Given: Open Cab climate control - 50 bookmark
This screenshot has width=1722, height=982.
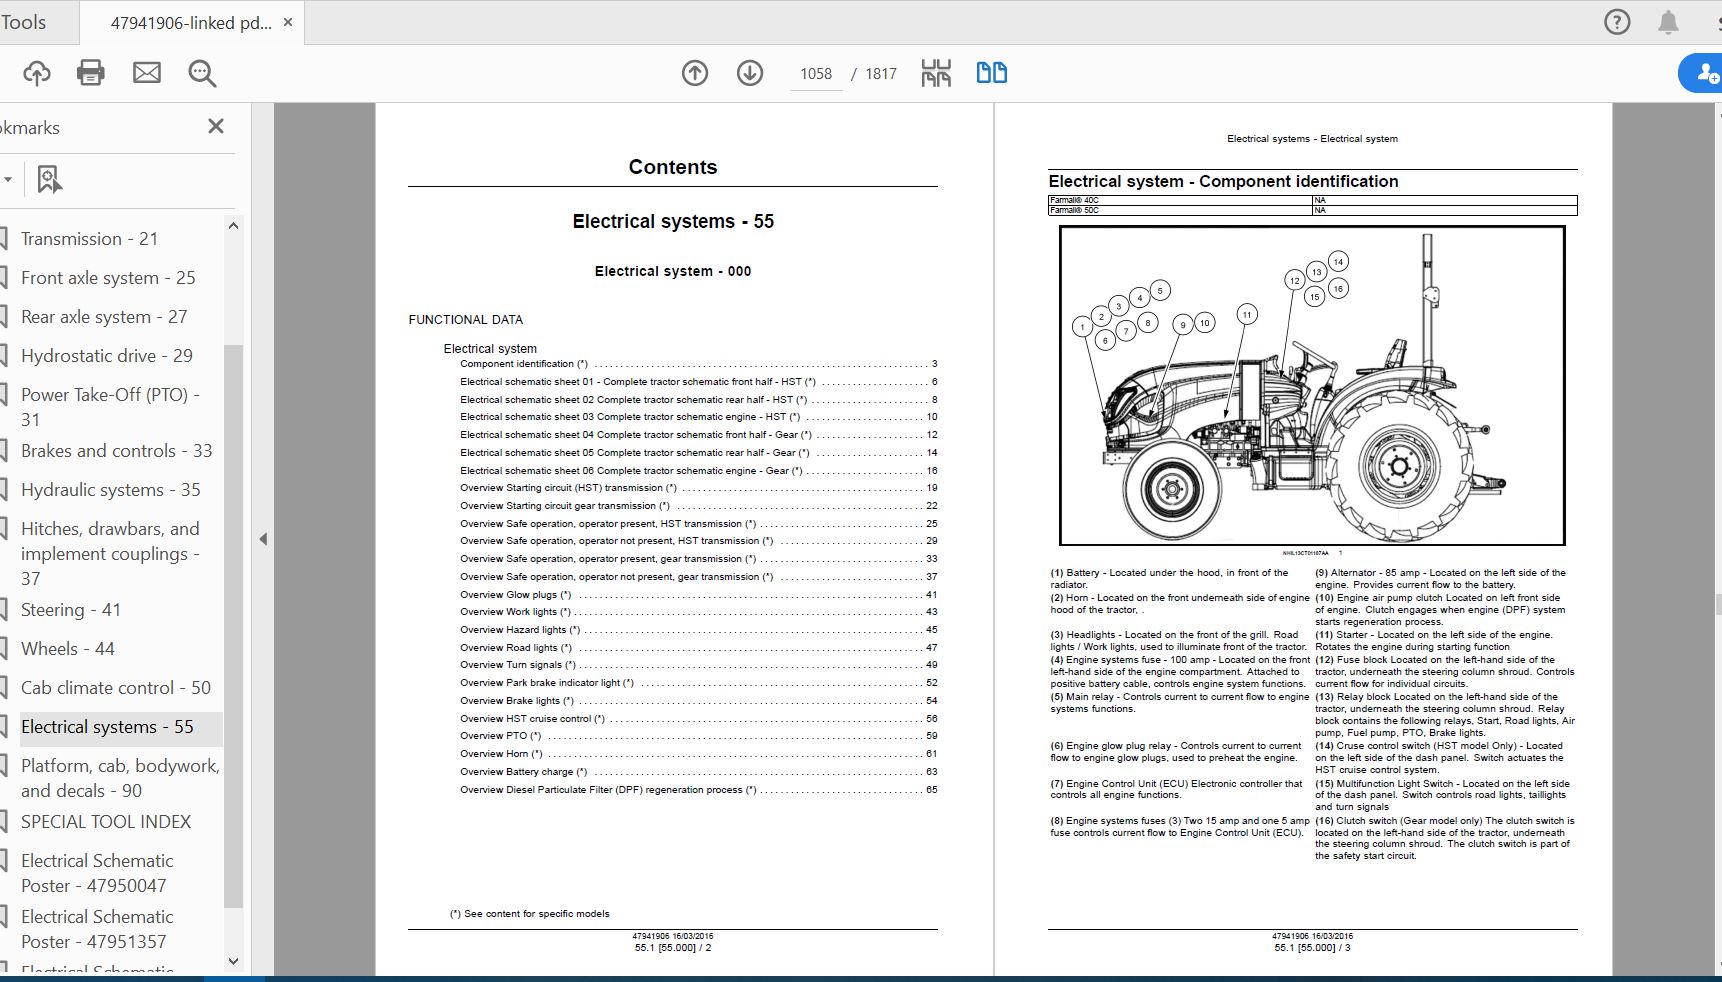Looking at the screenshot, I should pos(116,688).
